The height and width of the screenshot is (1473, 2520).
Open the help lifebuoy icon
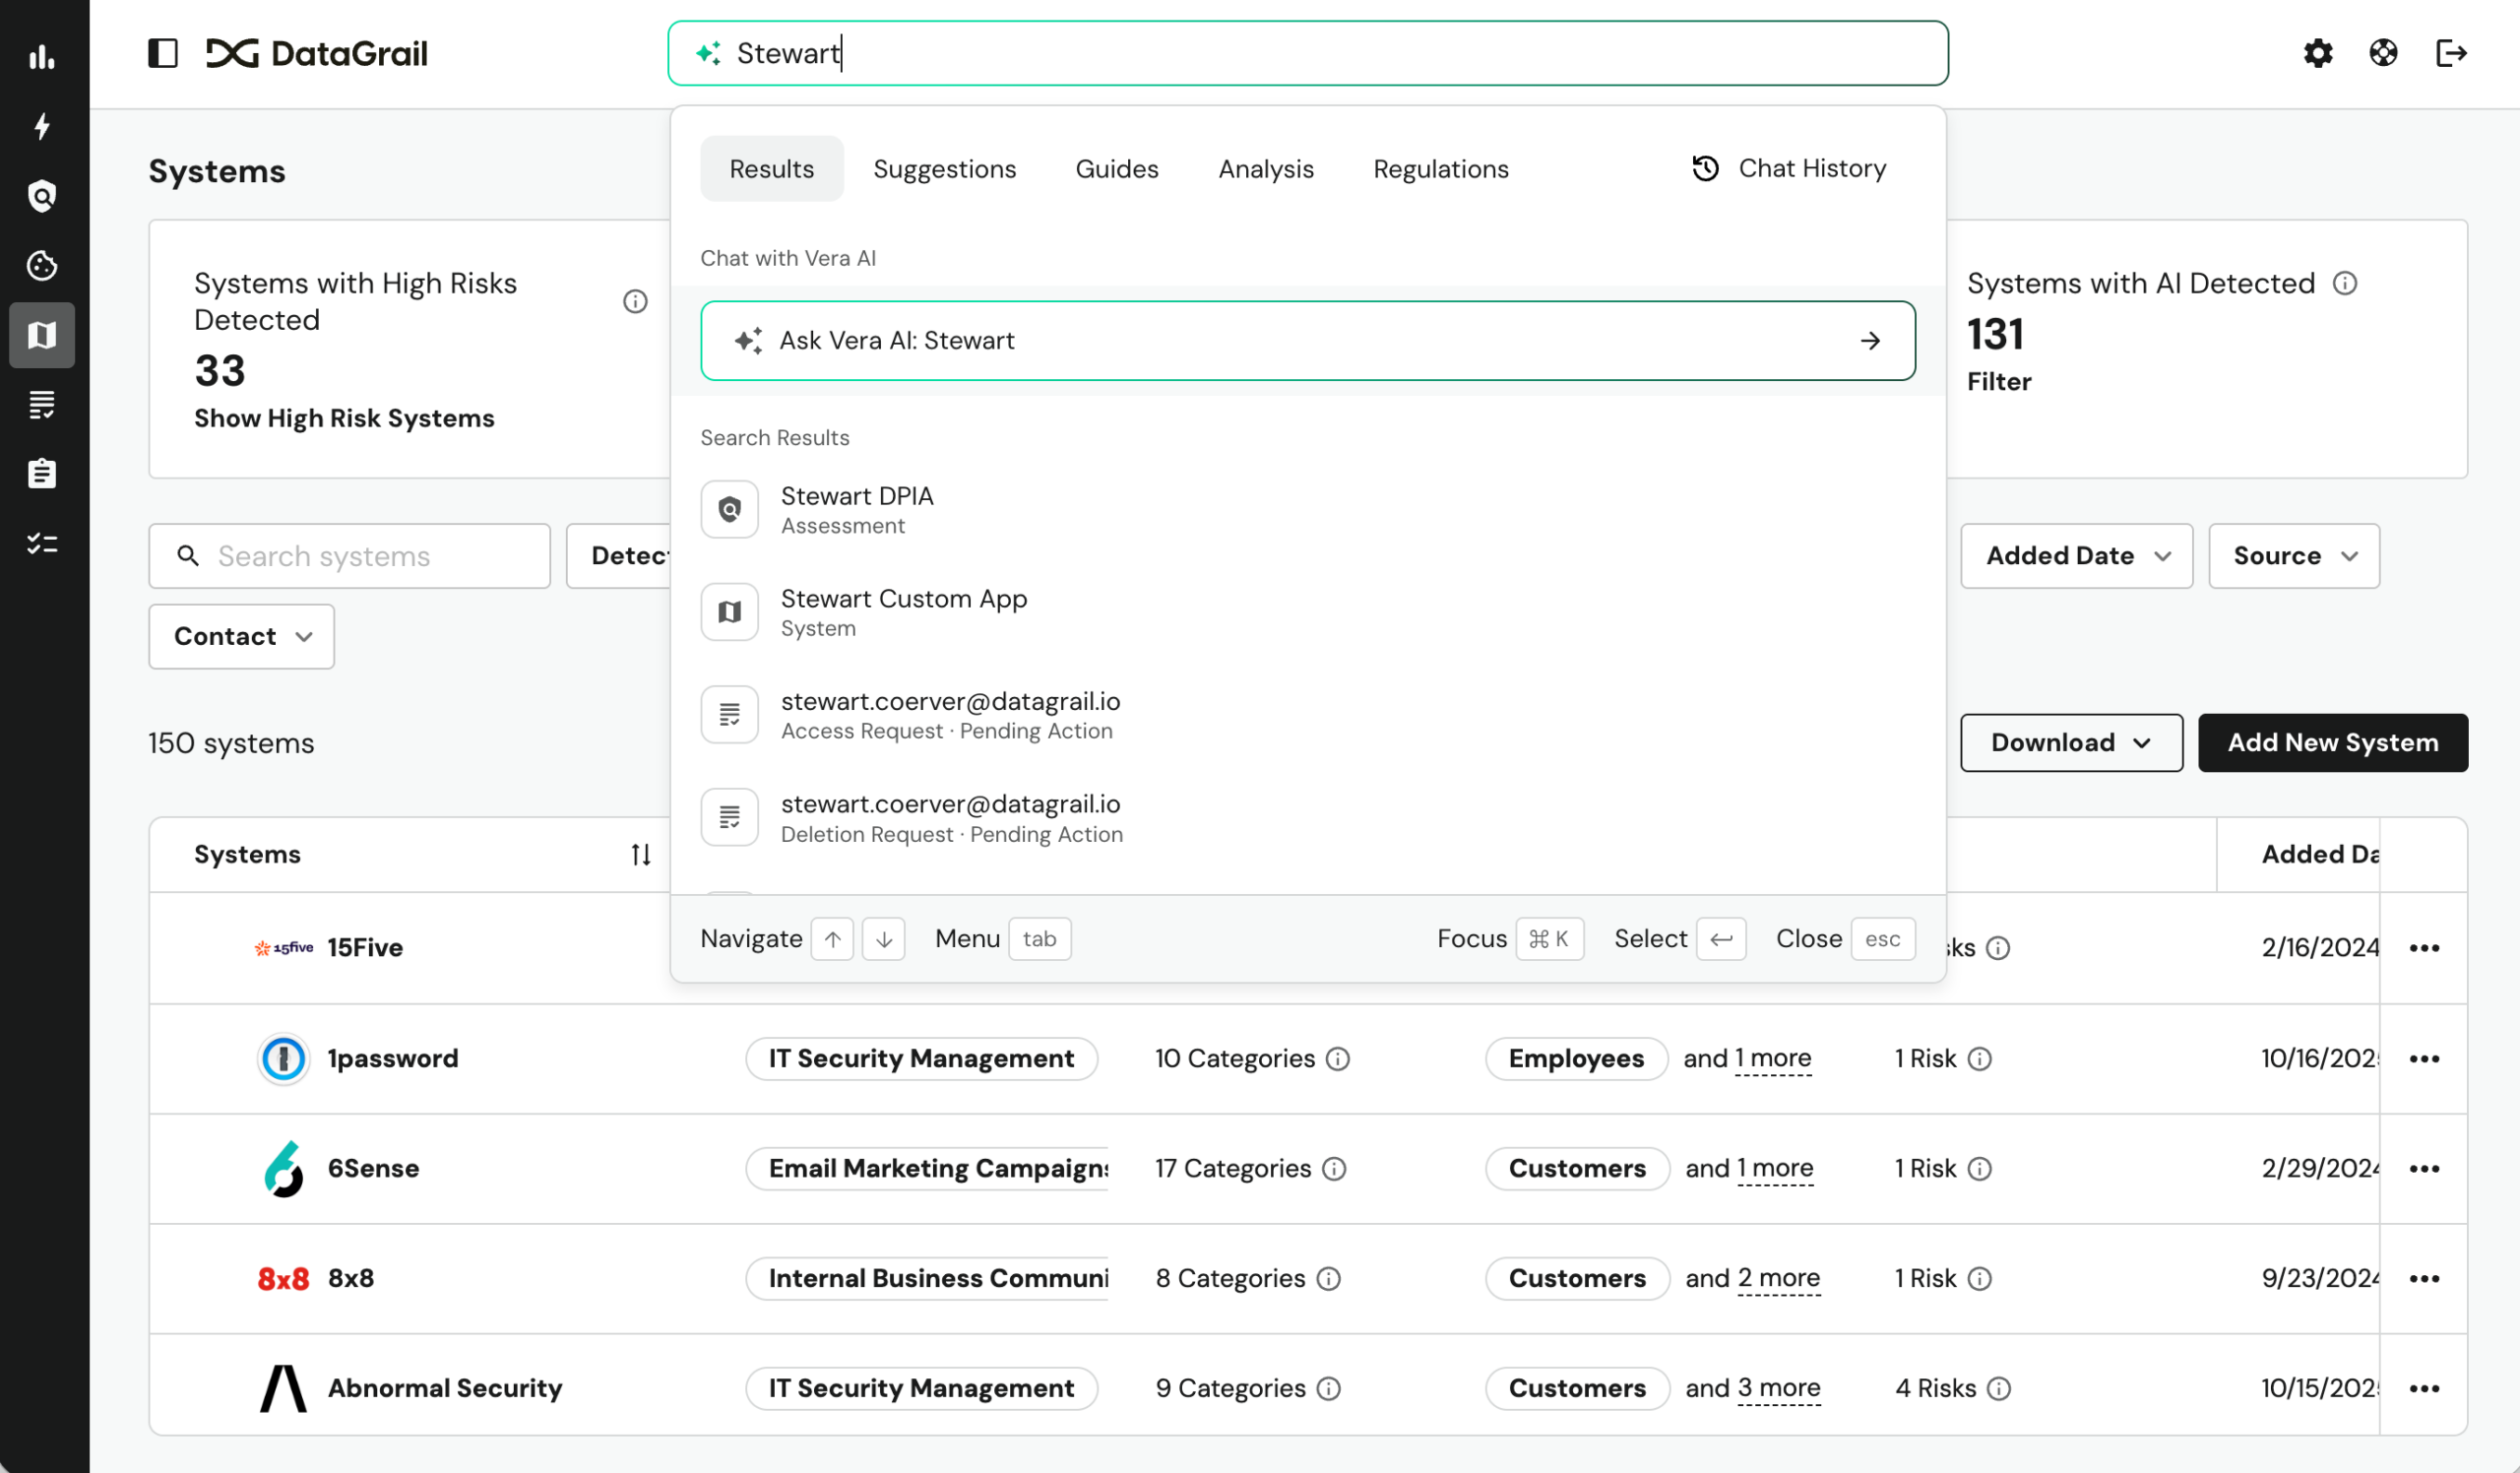coord(2383,53)
